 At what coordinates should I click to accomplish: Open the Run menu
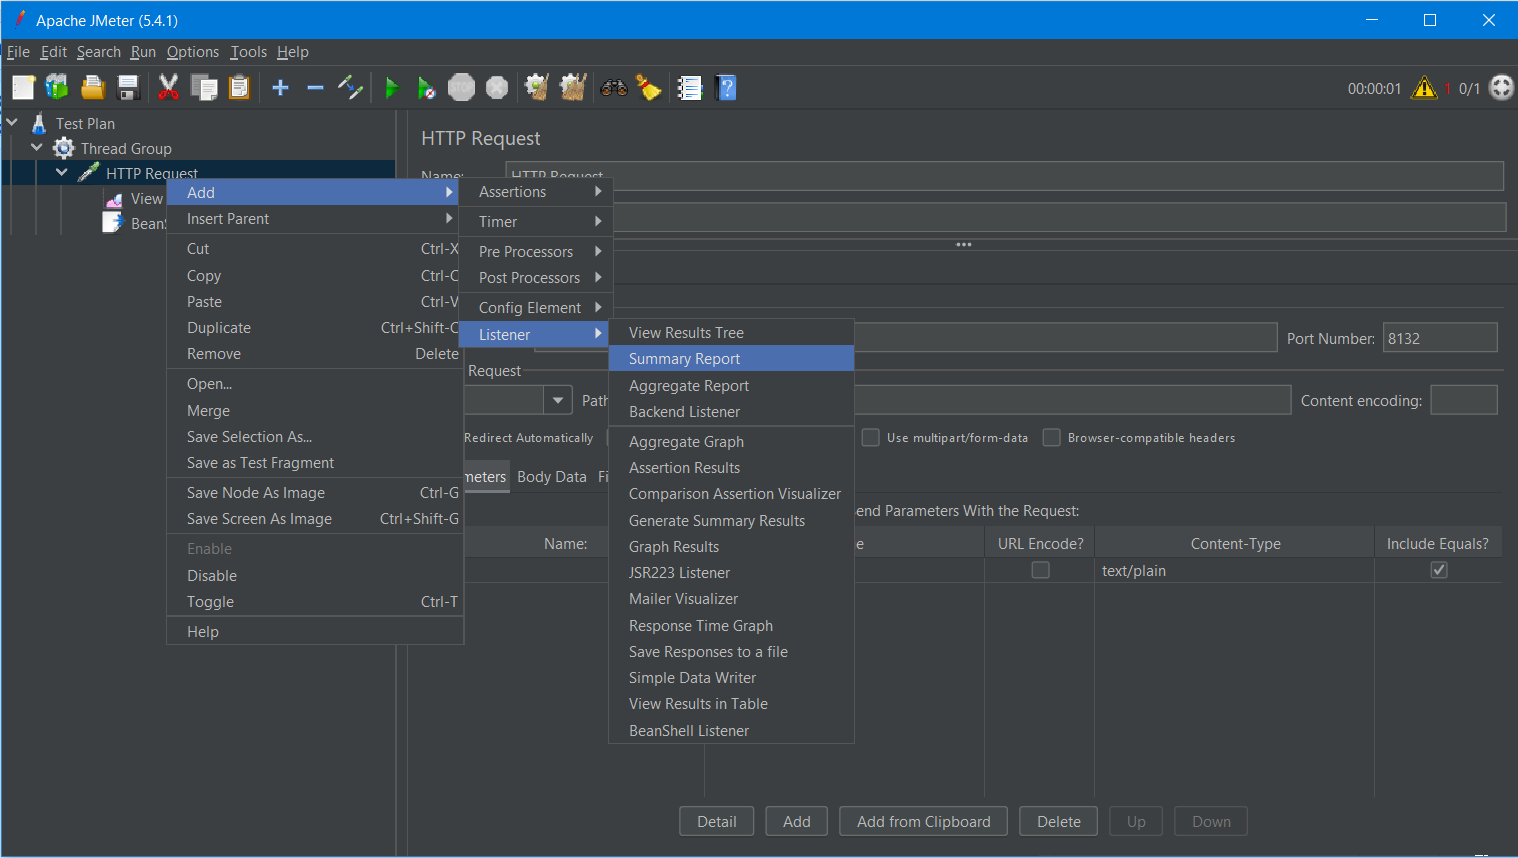point(143,52)
